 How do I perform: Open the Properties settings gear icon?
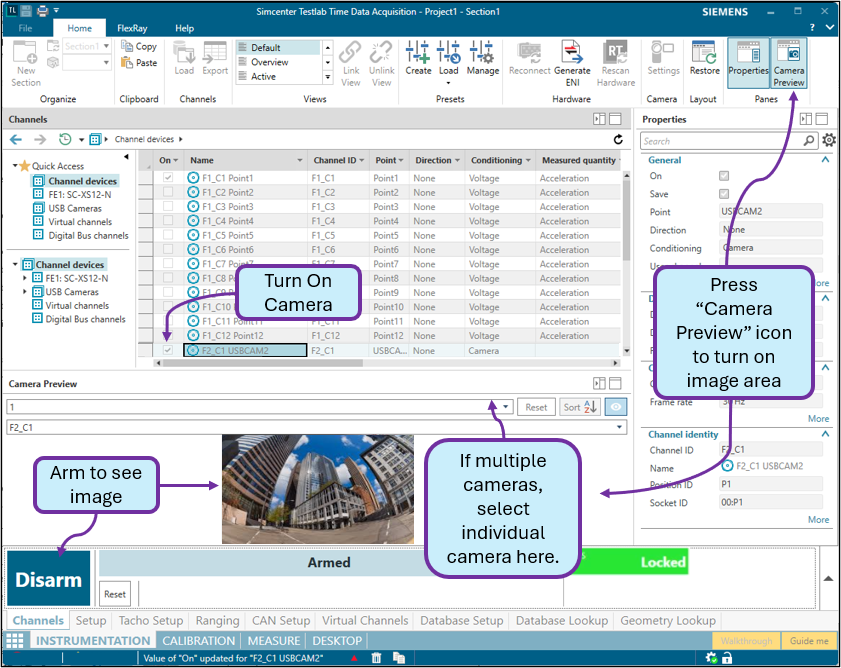[828, 141]
